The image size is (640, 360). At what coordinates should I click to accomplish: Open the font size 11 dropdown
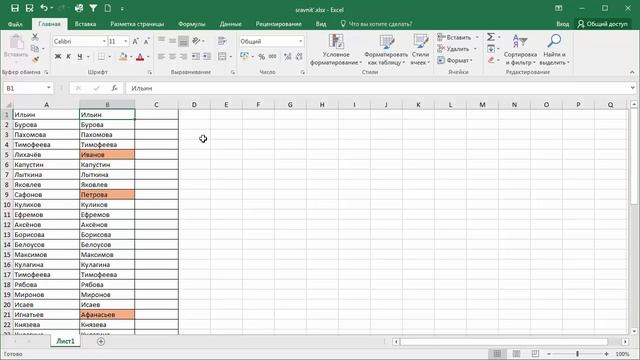click(125, 41)
